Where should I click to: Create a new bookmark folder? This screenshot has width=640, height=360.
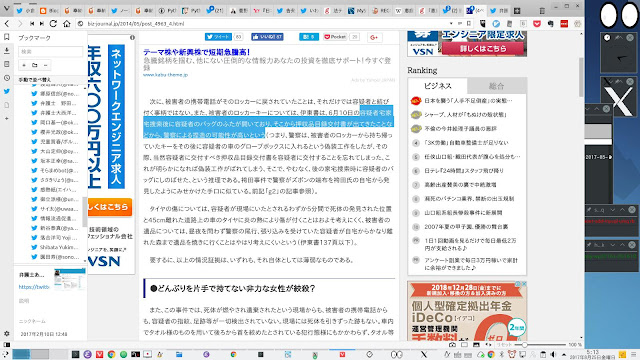click(x=35, y=65)
